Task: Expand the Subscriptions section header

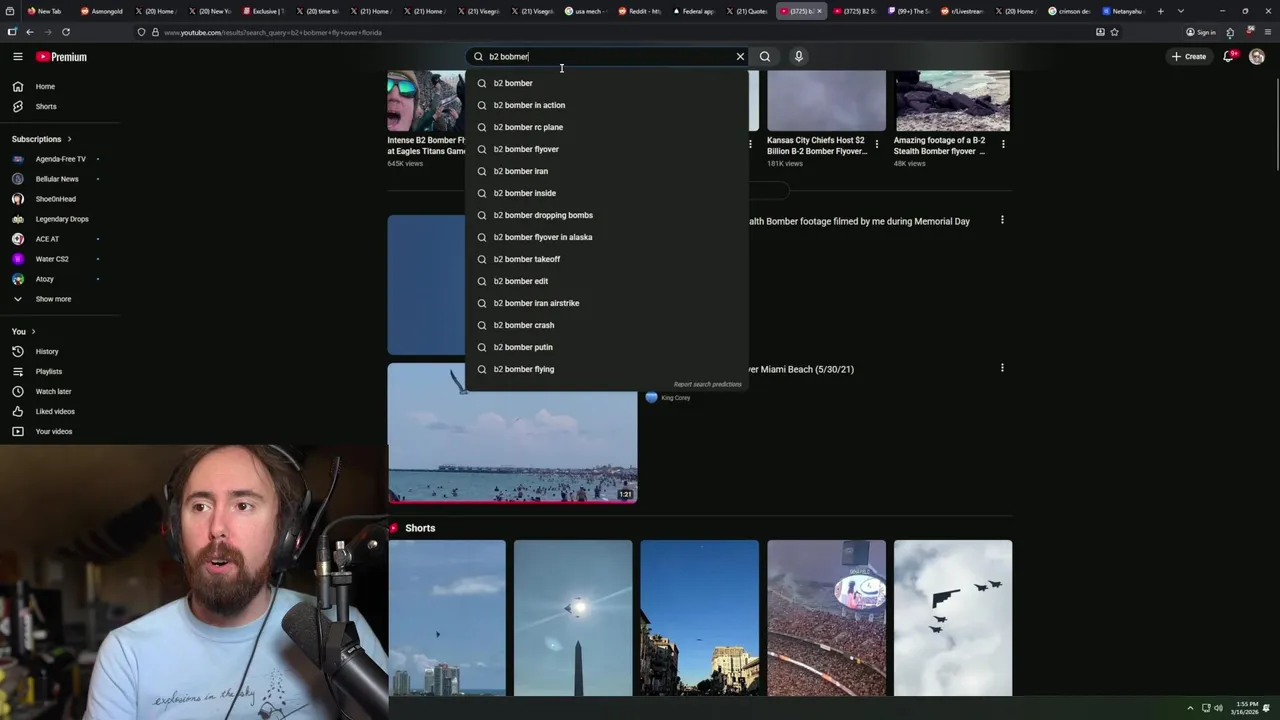Action: point(42,139)
